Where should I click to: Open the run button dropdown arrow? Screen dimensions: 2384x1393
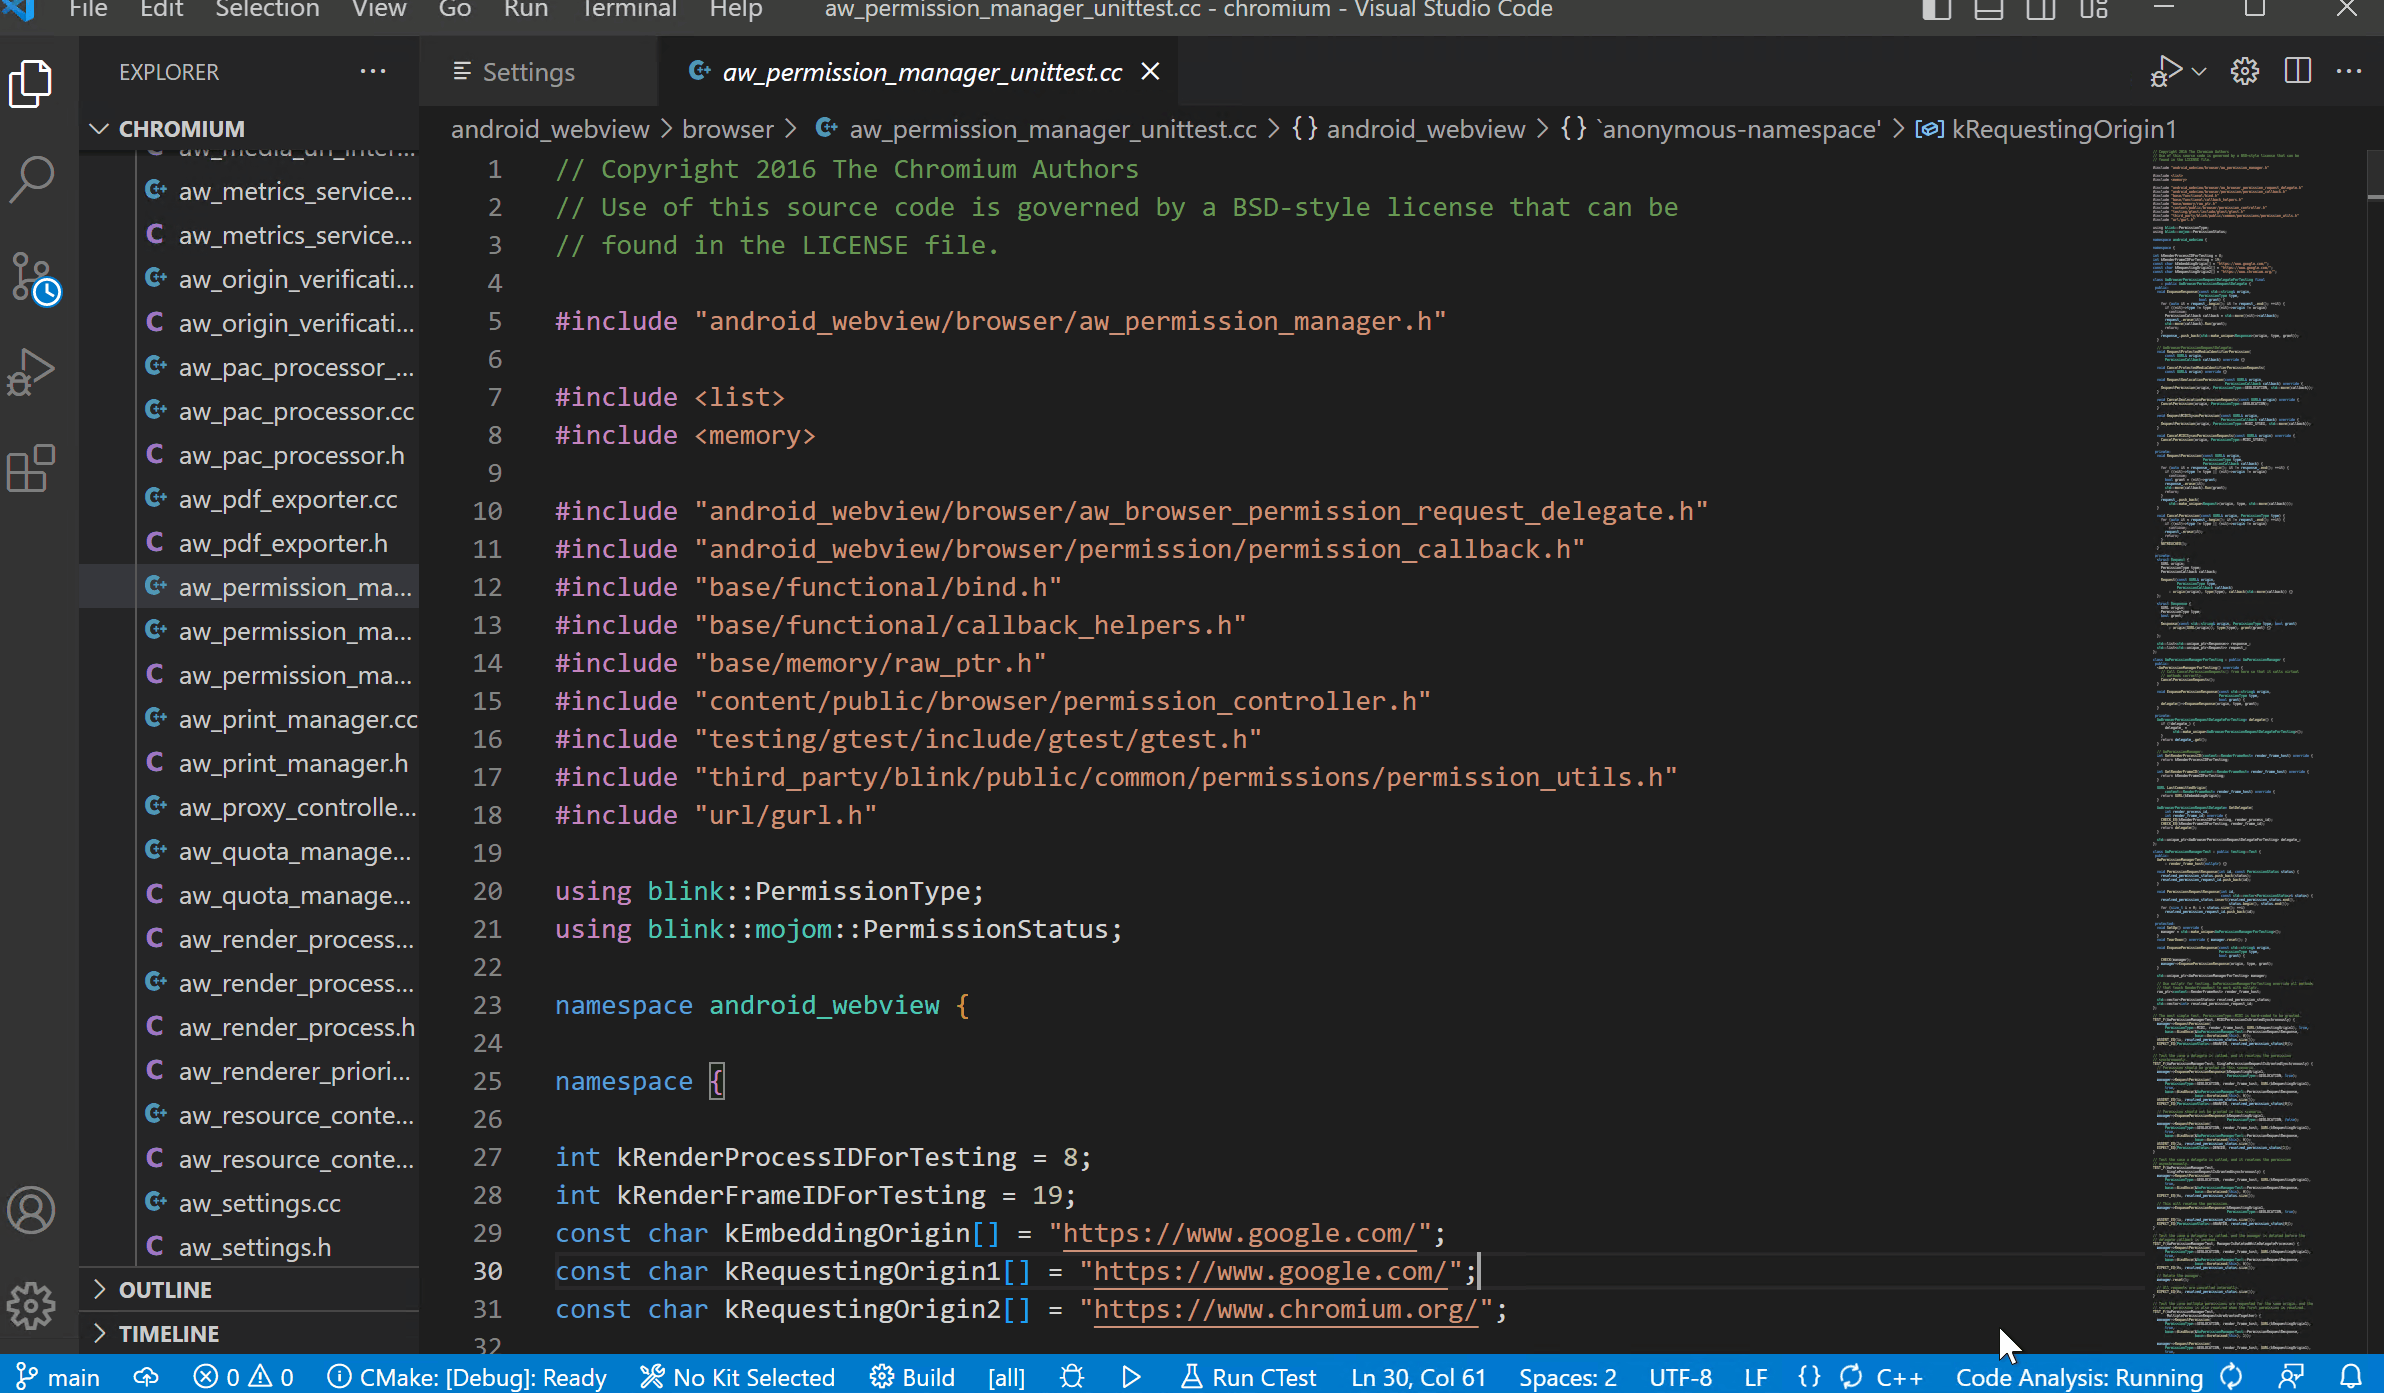click(2199, 72)
